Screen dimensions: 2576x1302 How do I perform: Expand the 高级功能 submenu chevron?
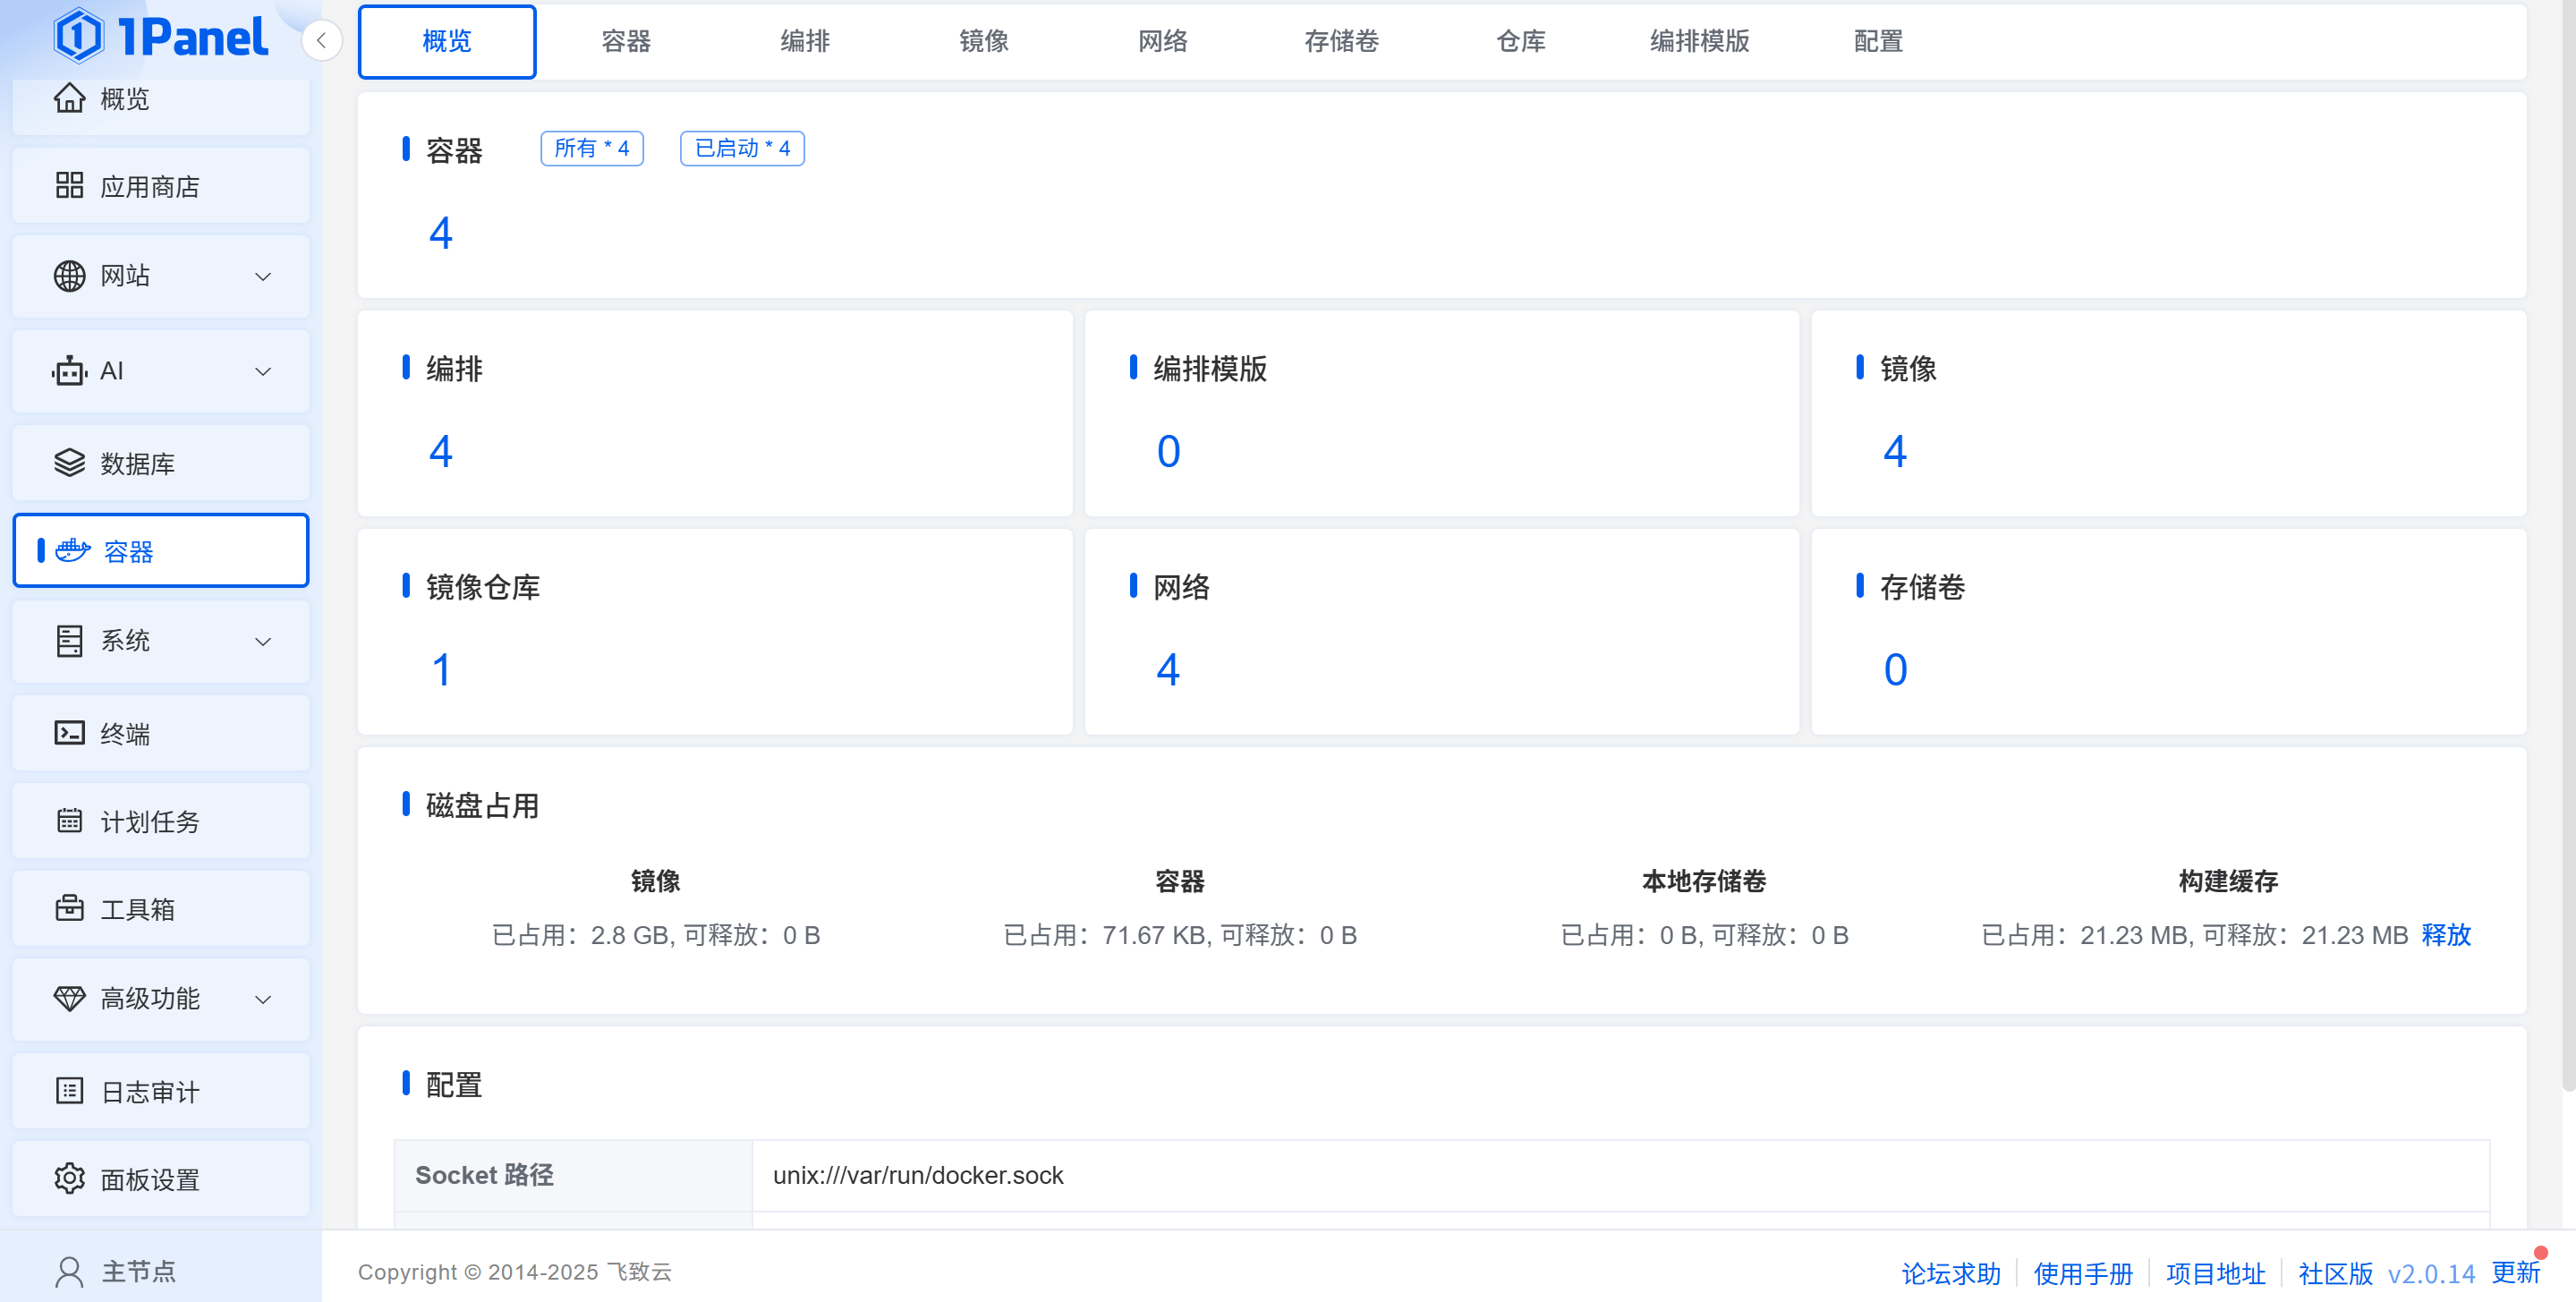click(x=263, y=999)
